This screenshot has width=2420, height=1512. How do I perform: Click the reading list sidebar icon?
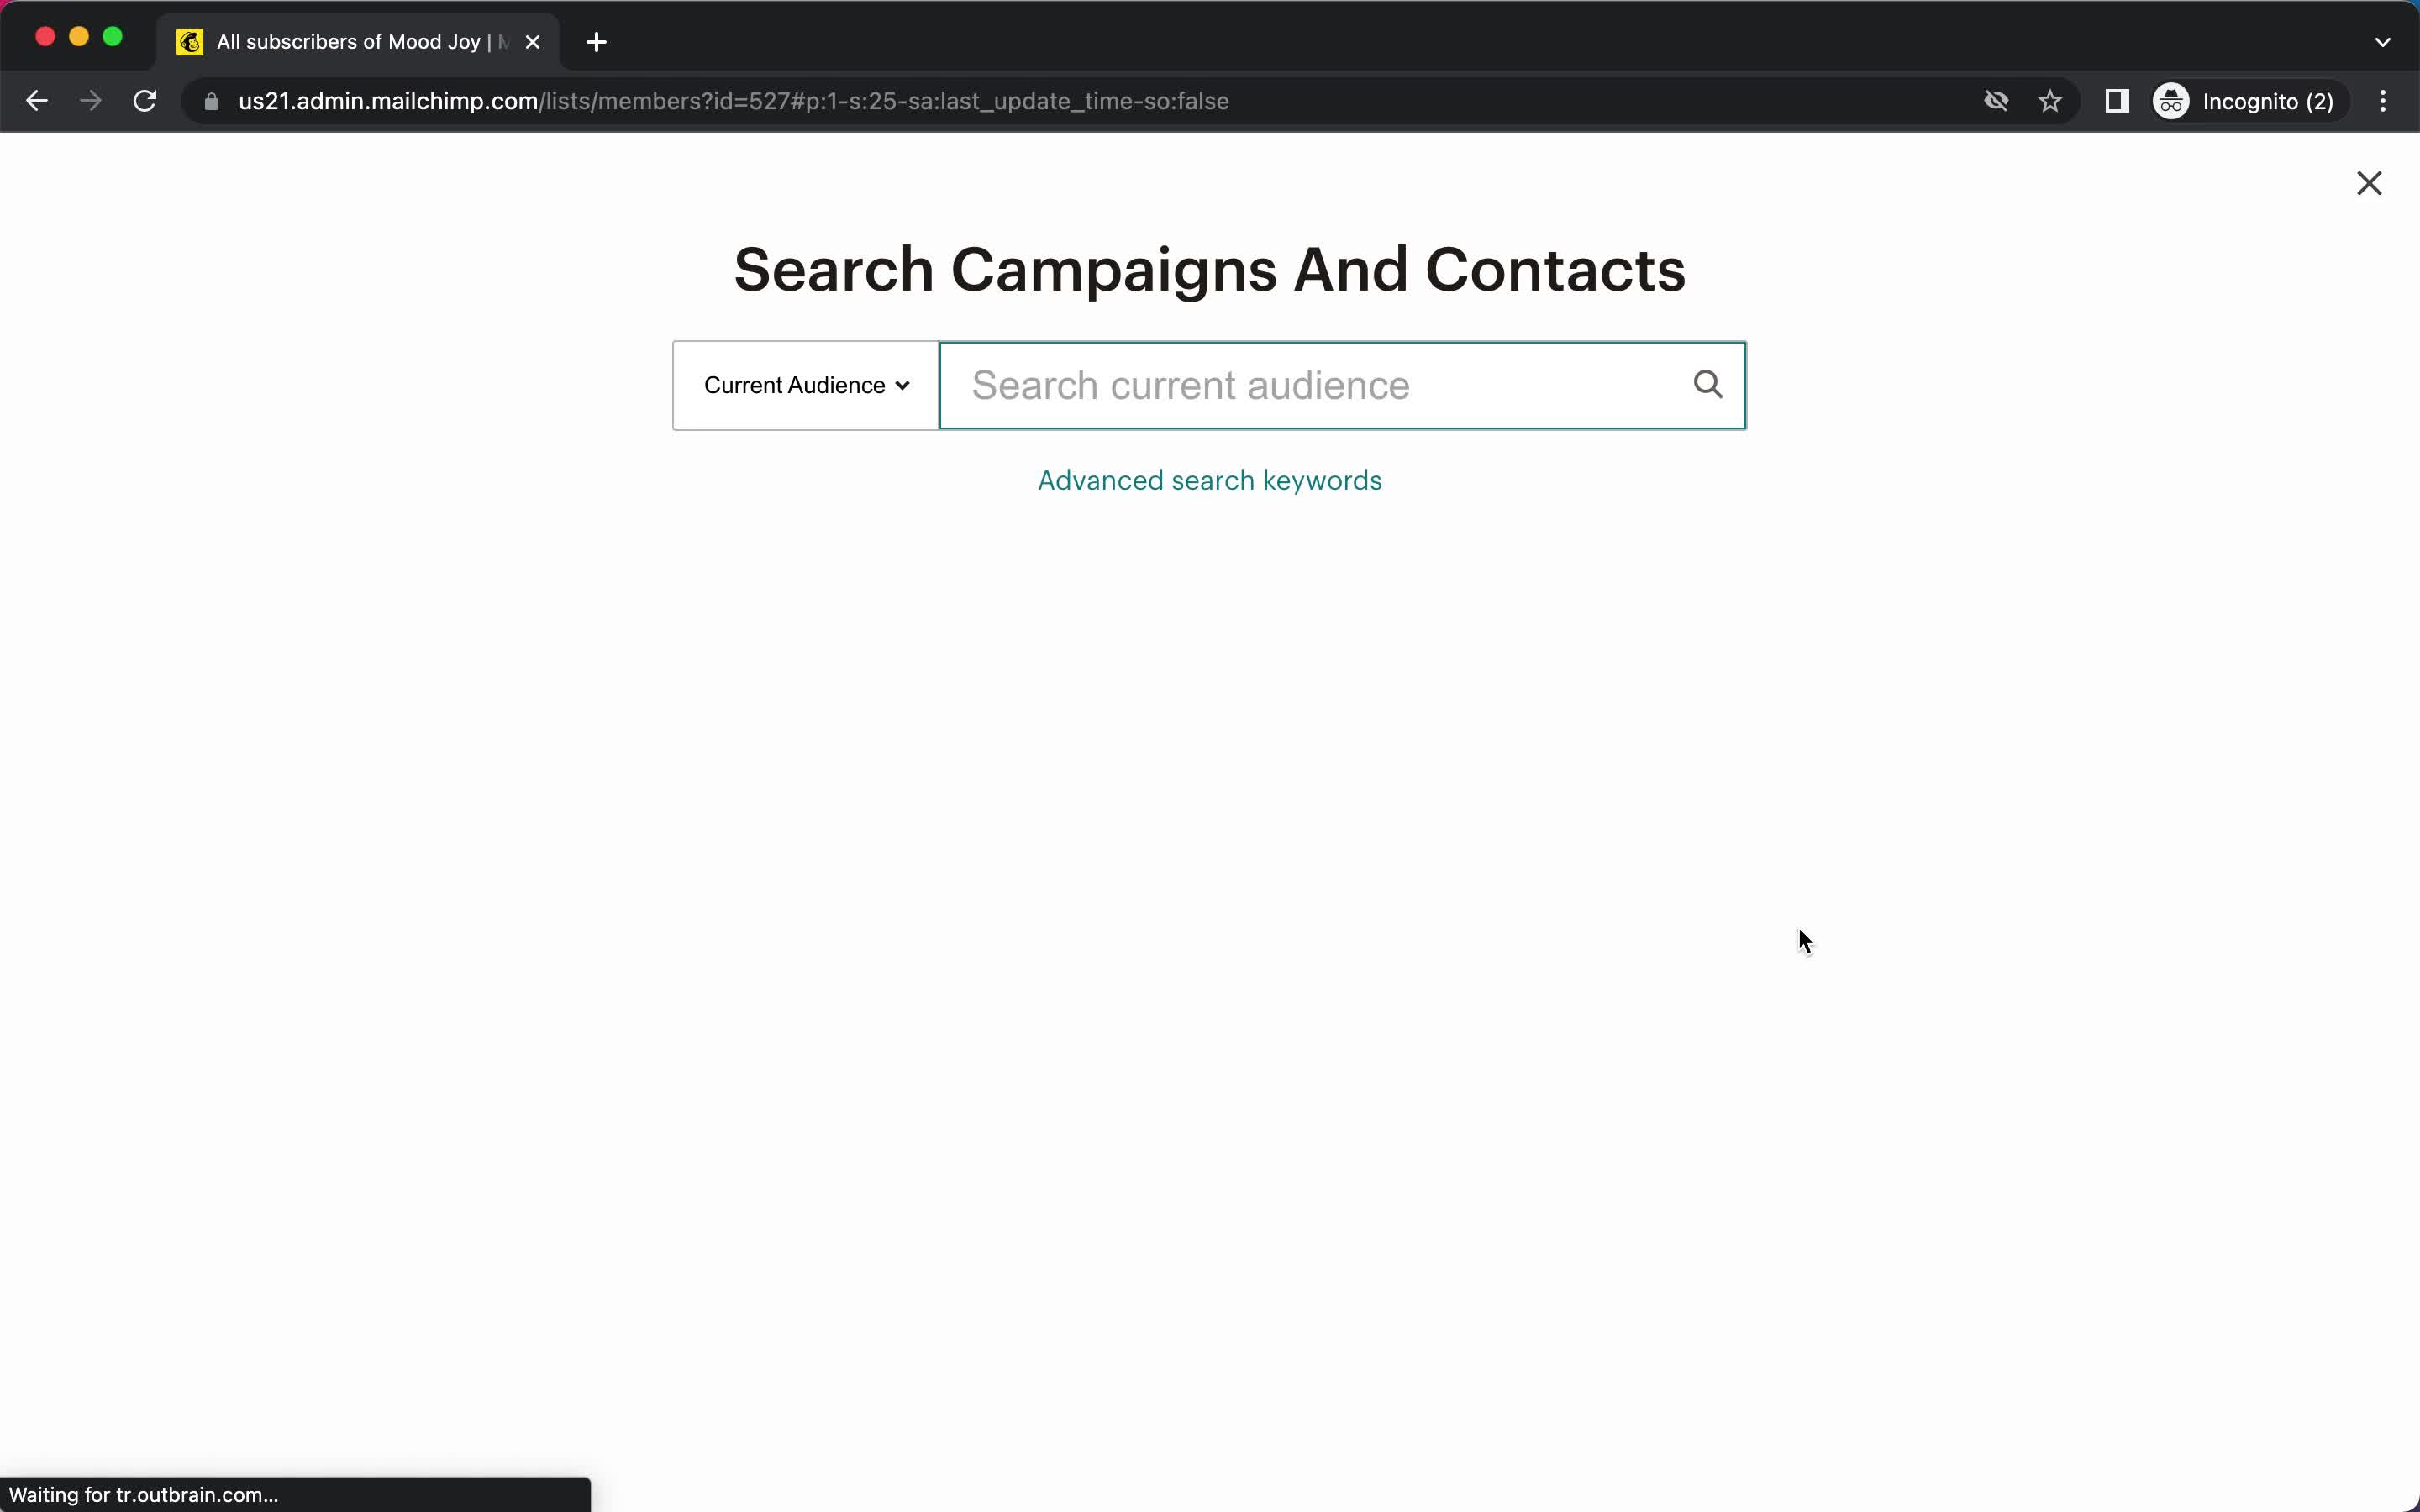[2113, 101]
